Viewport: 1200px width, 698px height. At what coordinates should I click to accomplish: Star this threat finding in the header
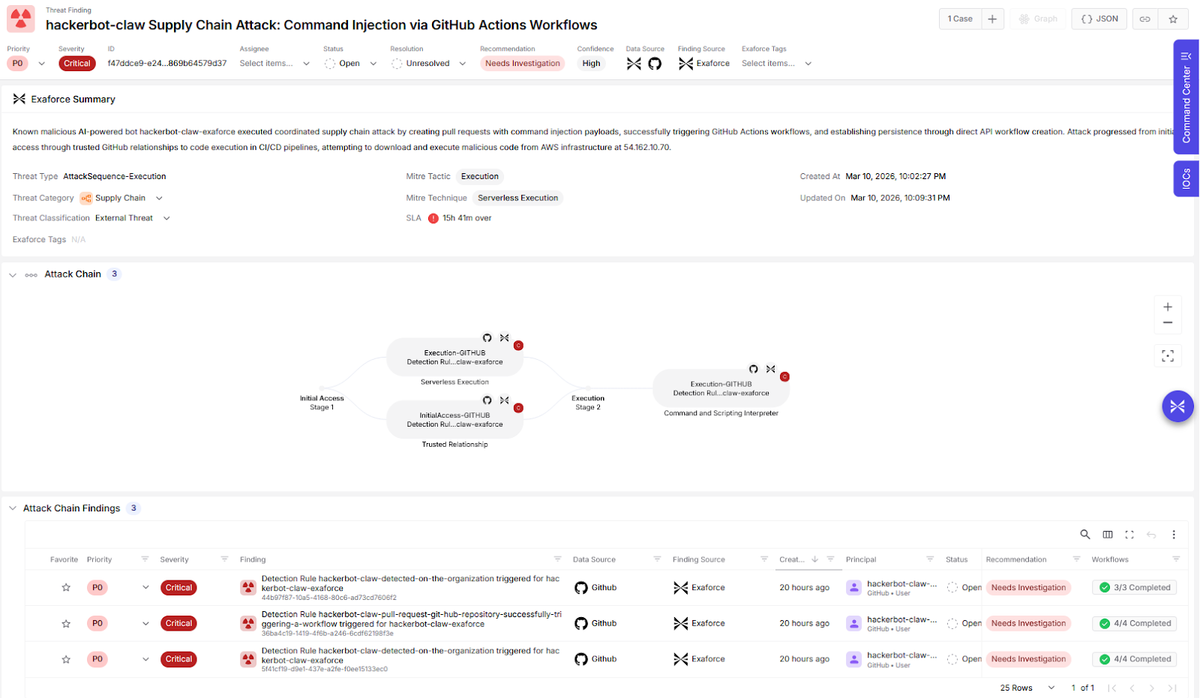1173,18
